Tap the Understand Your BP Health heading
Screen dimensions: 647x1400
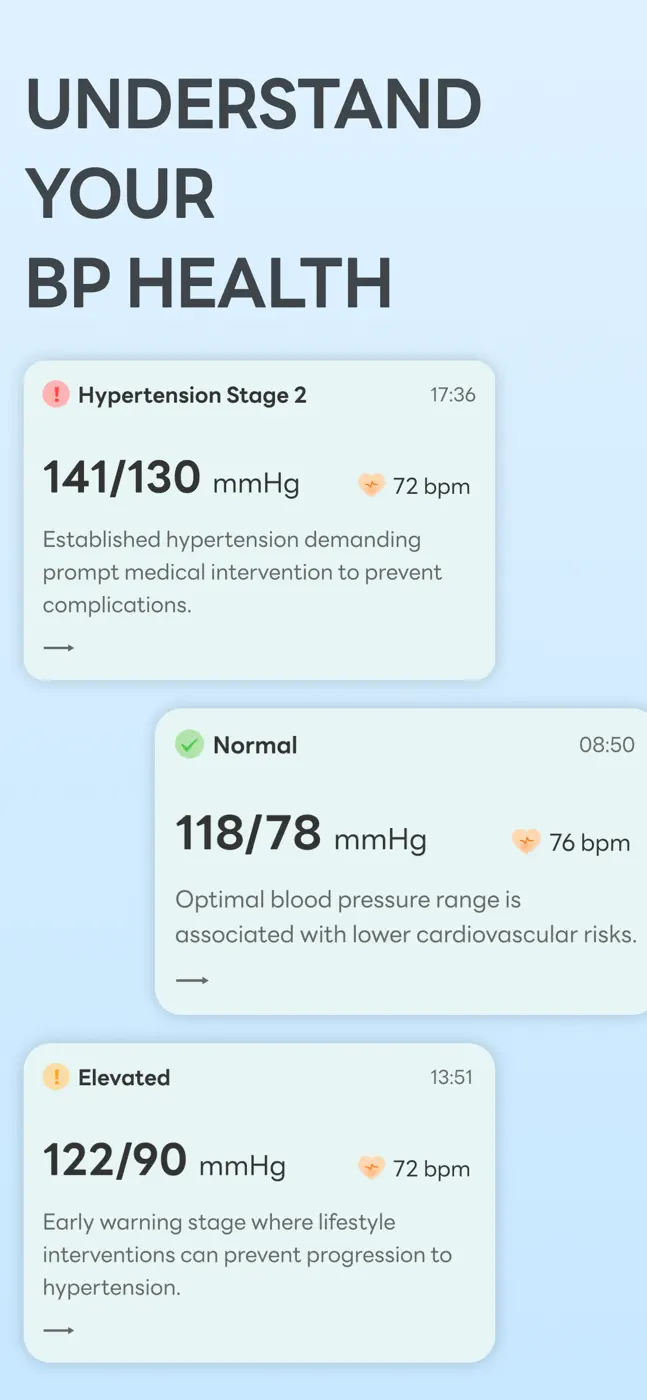click(253, 193)
